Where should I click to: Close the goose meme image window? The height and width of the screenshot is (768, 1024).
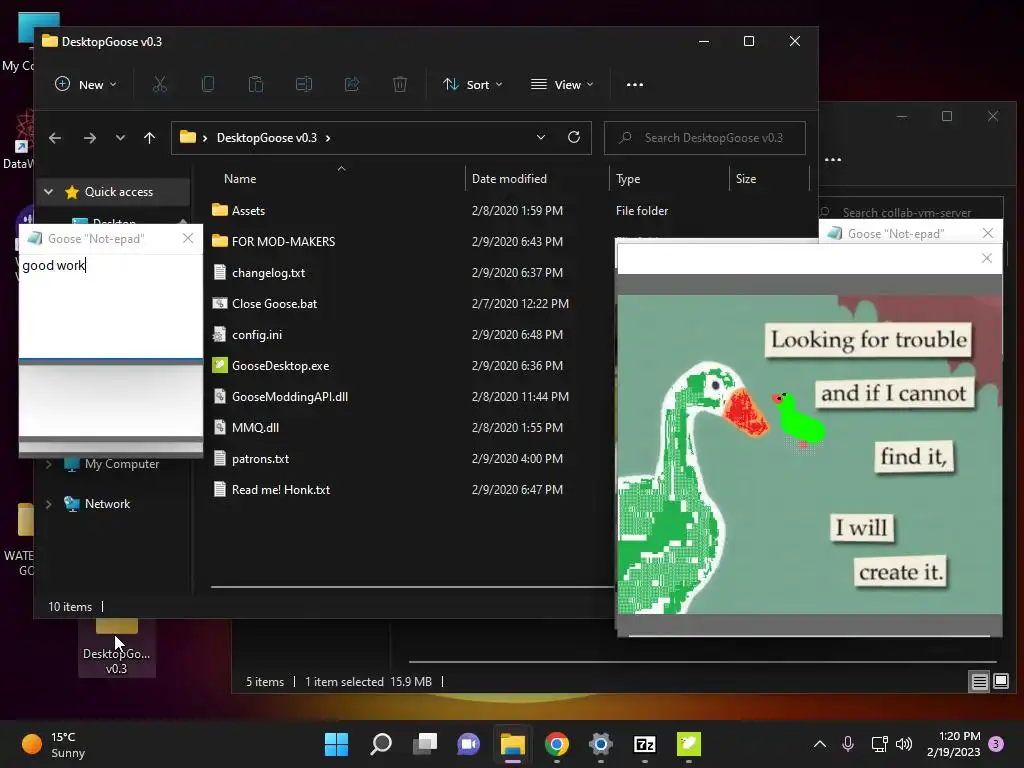point(987,258)
